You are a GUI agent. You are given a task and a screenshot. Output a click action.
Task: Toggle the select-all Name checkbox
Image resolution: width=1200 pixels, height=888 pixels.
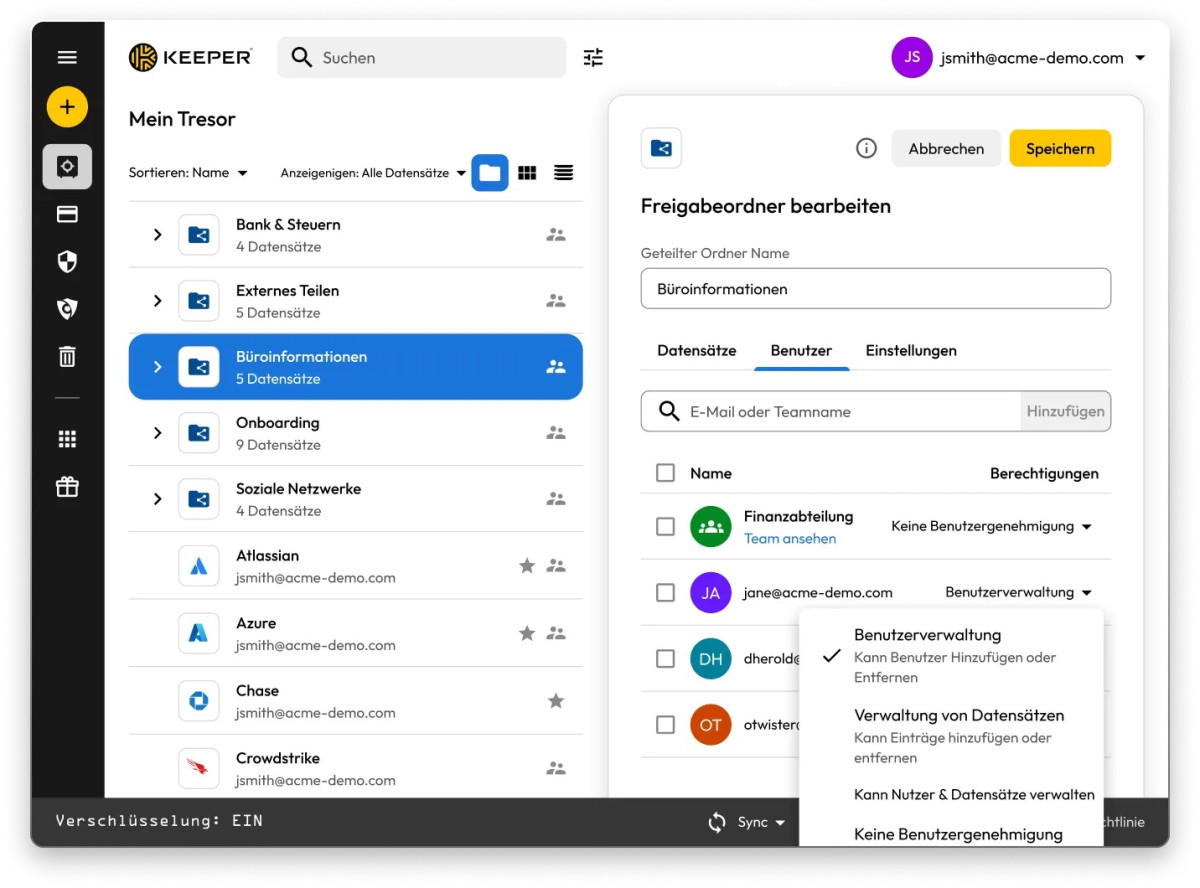coord(665,473)
